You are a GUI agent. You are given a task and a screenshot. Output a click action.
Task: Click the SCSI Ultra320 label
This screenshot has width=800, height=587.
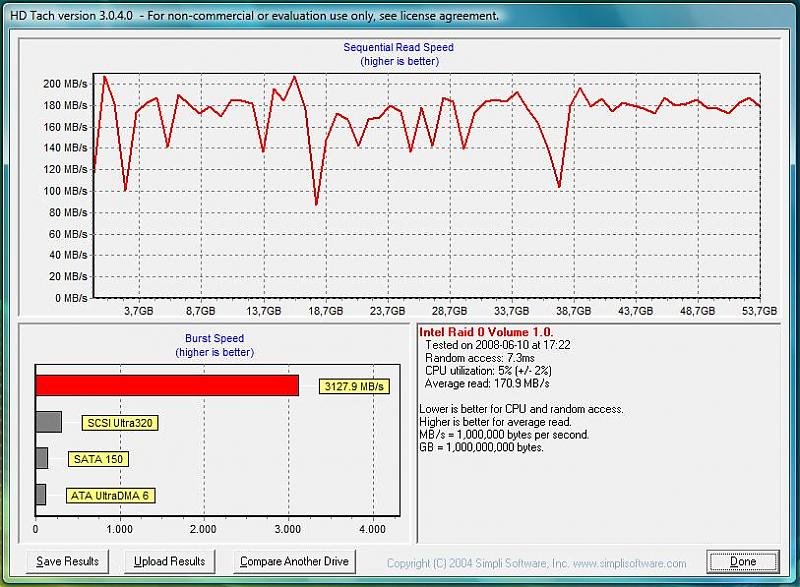(120, 423)
